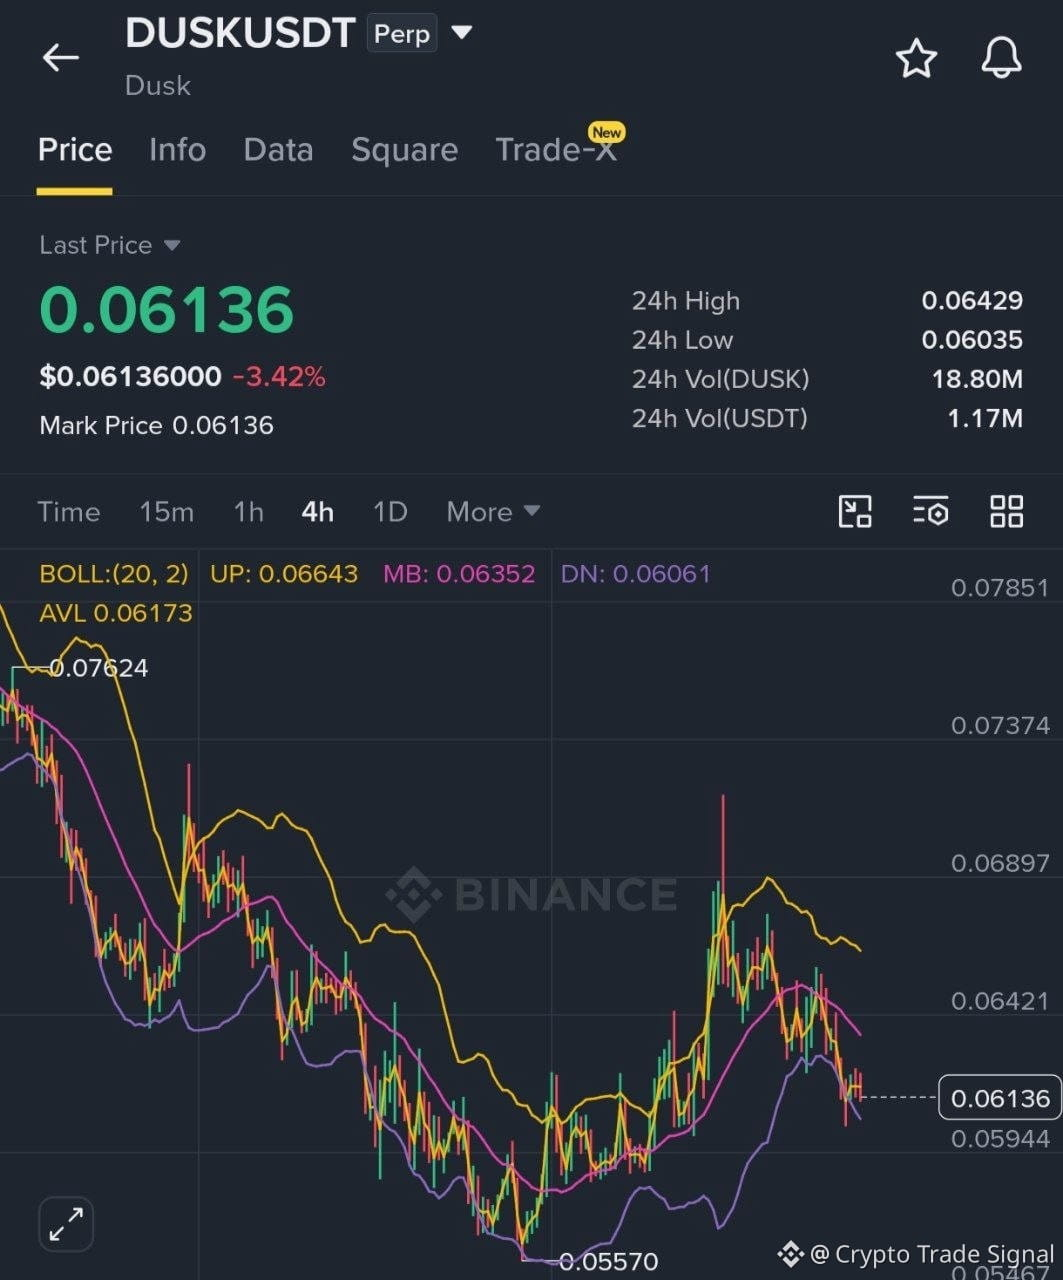Image resolution: width=1063 pixels, height=1280 pixels.
Task: Open the DUSKUSDT pair selector dropdown arrow
Action: point(461,33)
